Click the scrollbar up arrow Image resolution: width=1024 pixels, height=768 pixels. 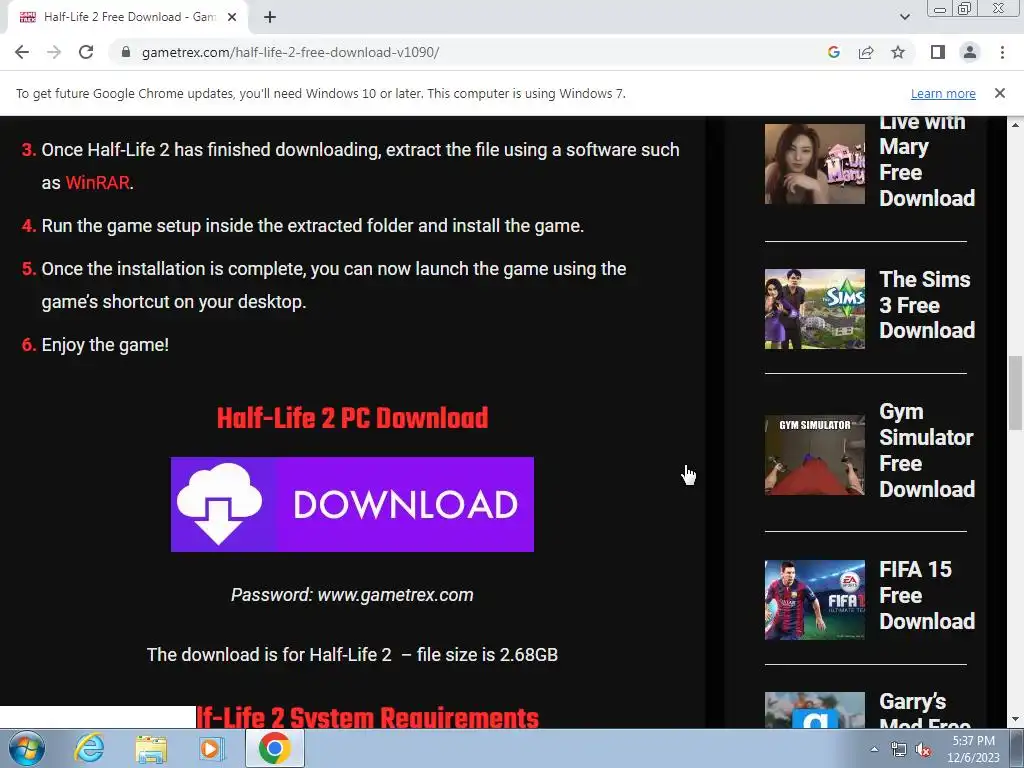click(x=1015, y=124)
